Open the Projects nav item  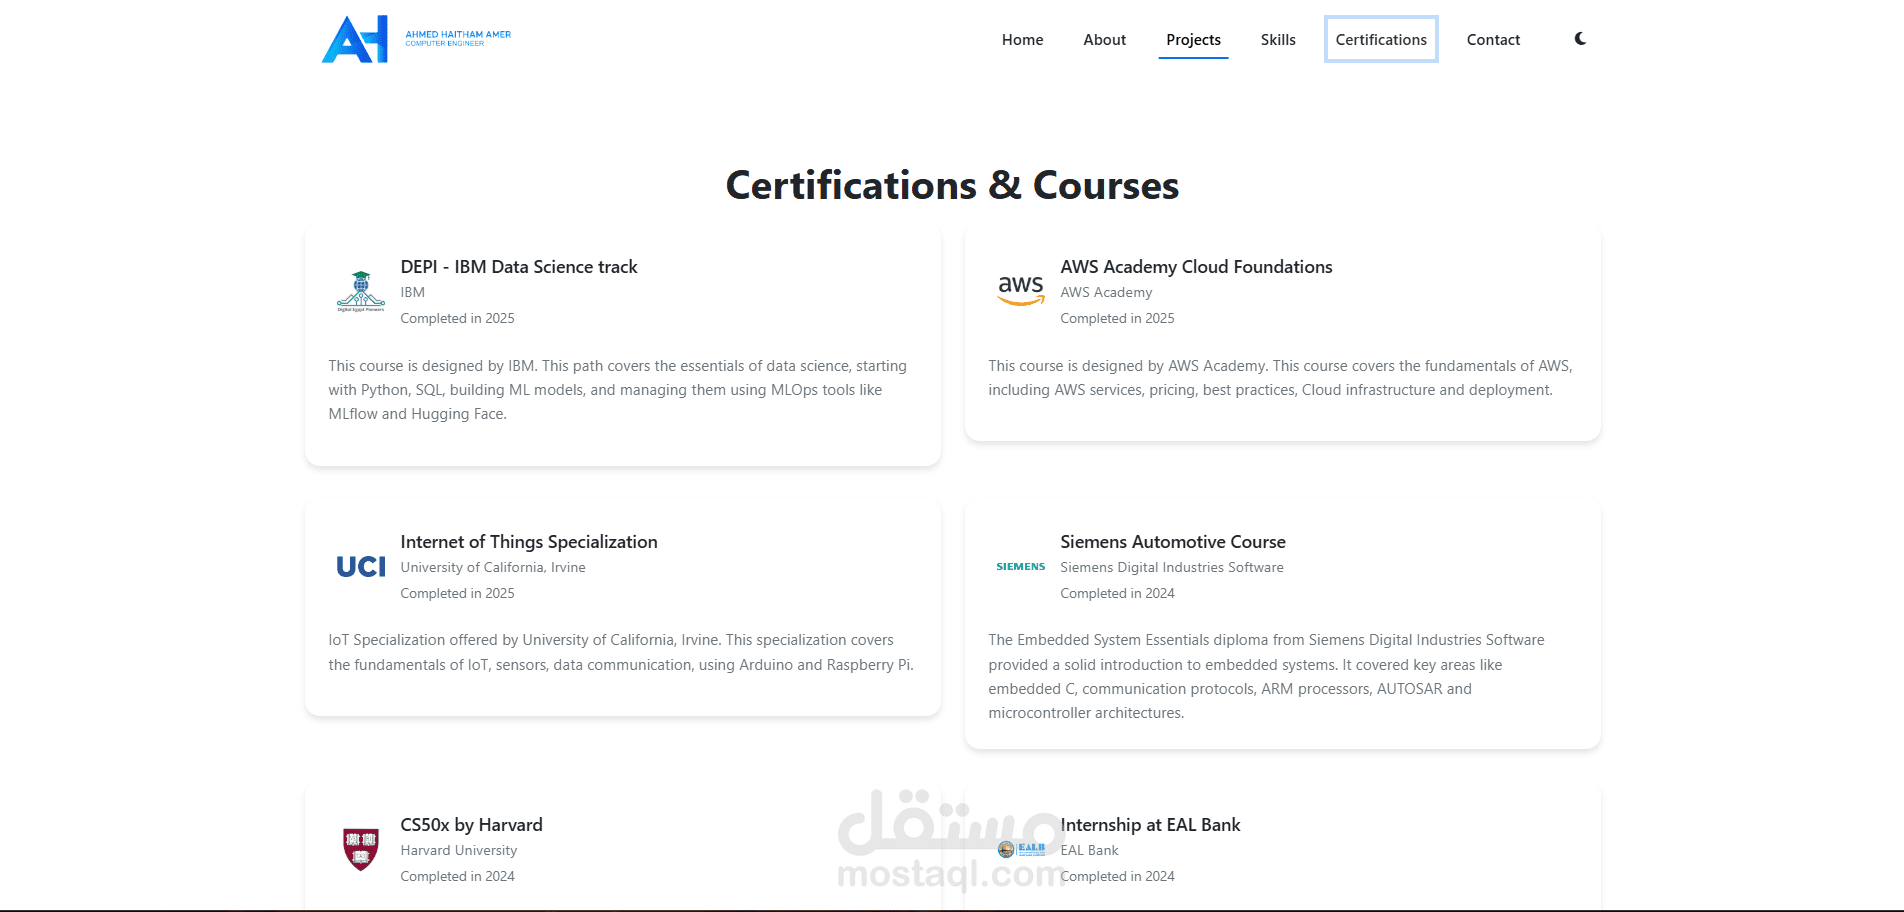pos(1193,40)
